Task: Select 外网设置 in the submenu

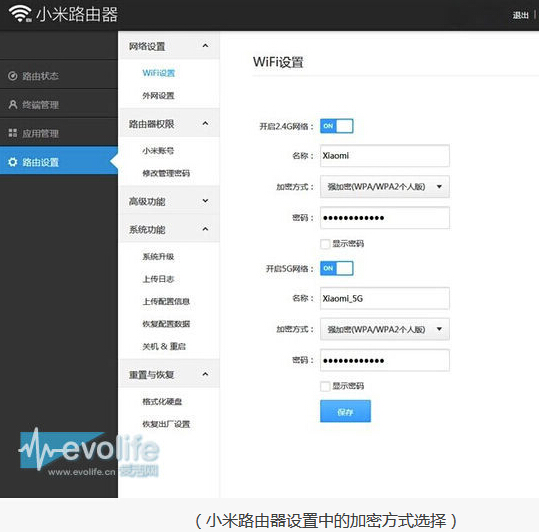Action: (x=158, y=95)
